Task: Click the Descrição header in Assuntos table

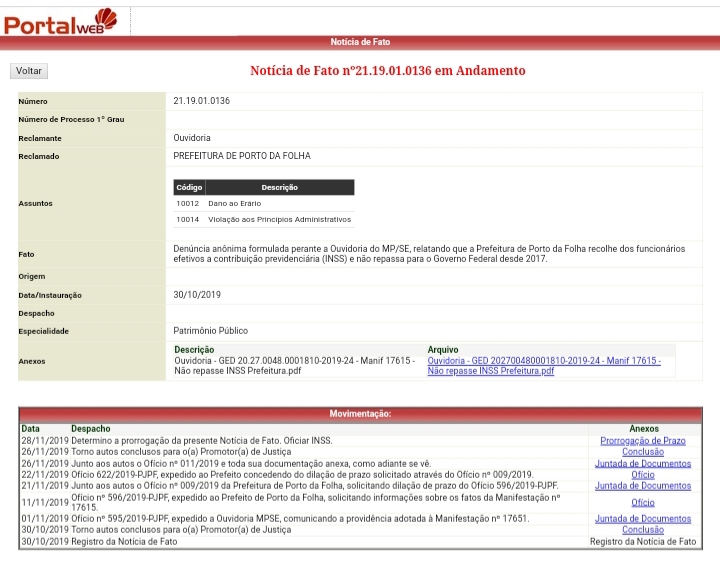Action: tap(279, 187)
